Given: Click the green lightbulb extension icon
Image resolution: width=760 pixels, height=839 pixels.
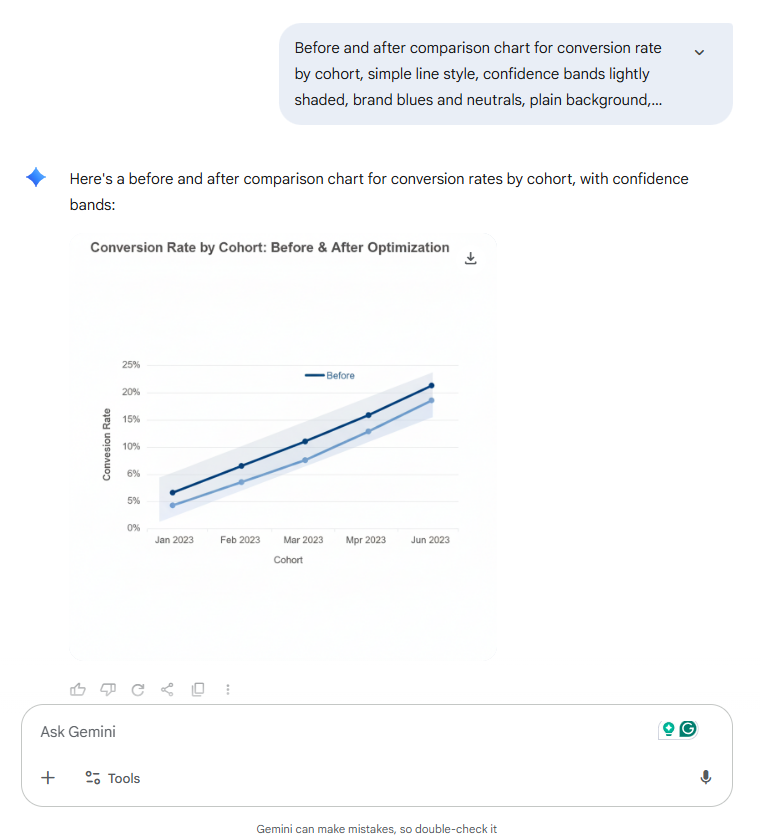Looking at the screenshot, I should [668, 729].
